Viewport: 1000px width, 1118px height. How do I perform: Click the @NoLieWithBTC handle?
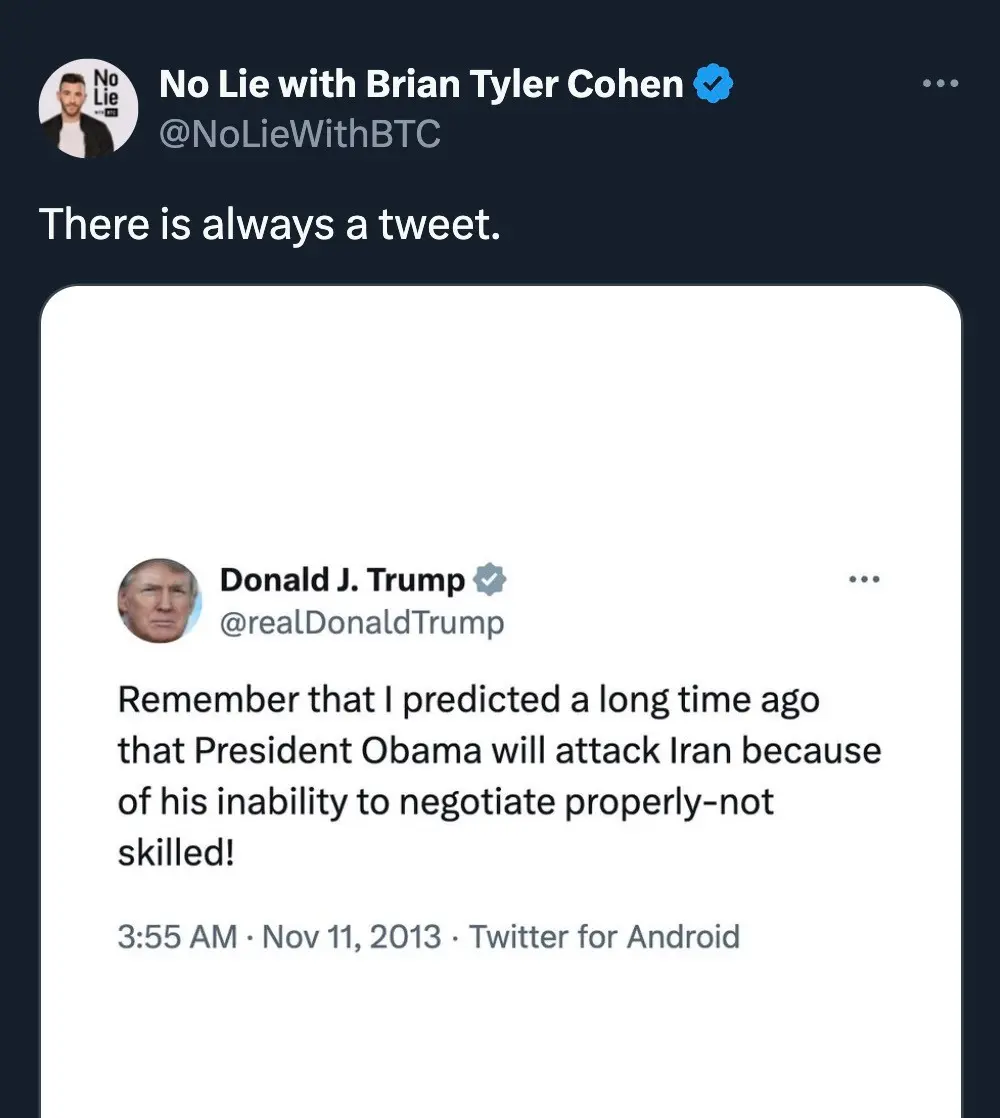300,133
